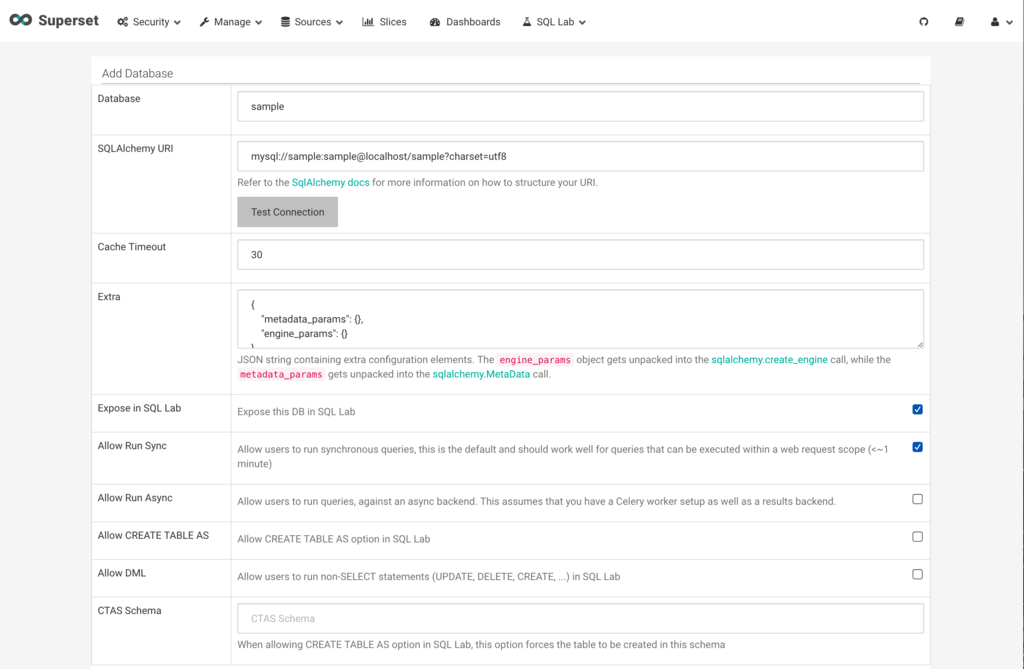Expand the Security dropdown arrow
1024x669 pixels.
pyautogui.click(x=177, y=23)
